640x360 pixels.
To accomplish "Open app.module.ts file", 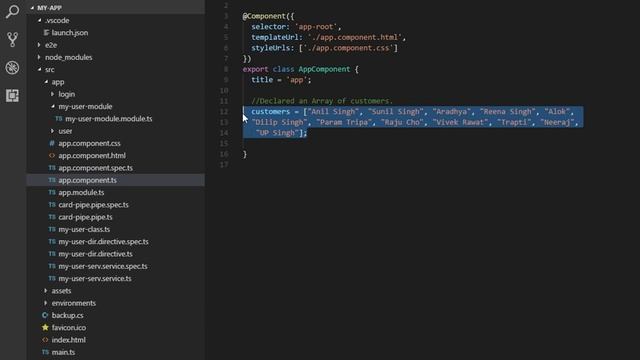I will coord(81,192).
